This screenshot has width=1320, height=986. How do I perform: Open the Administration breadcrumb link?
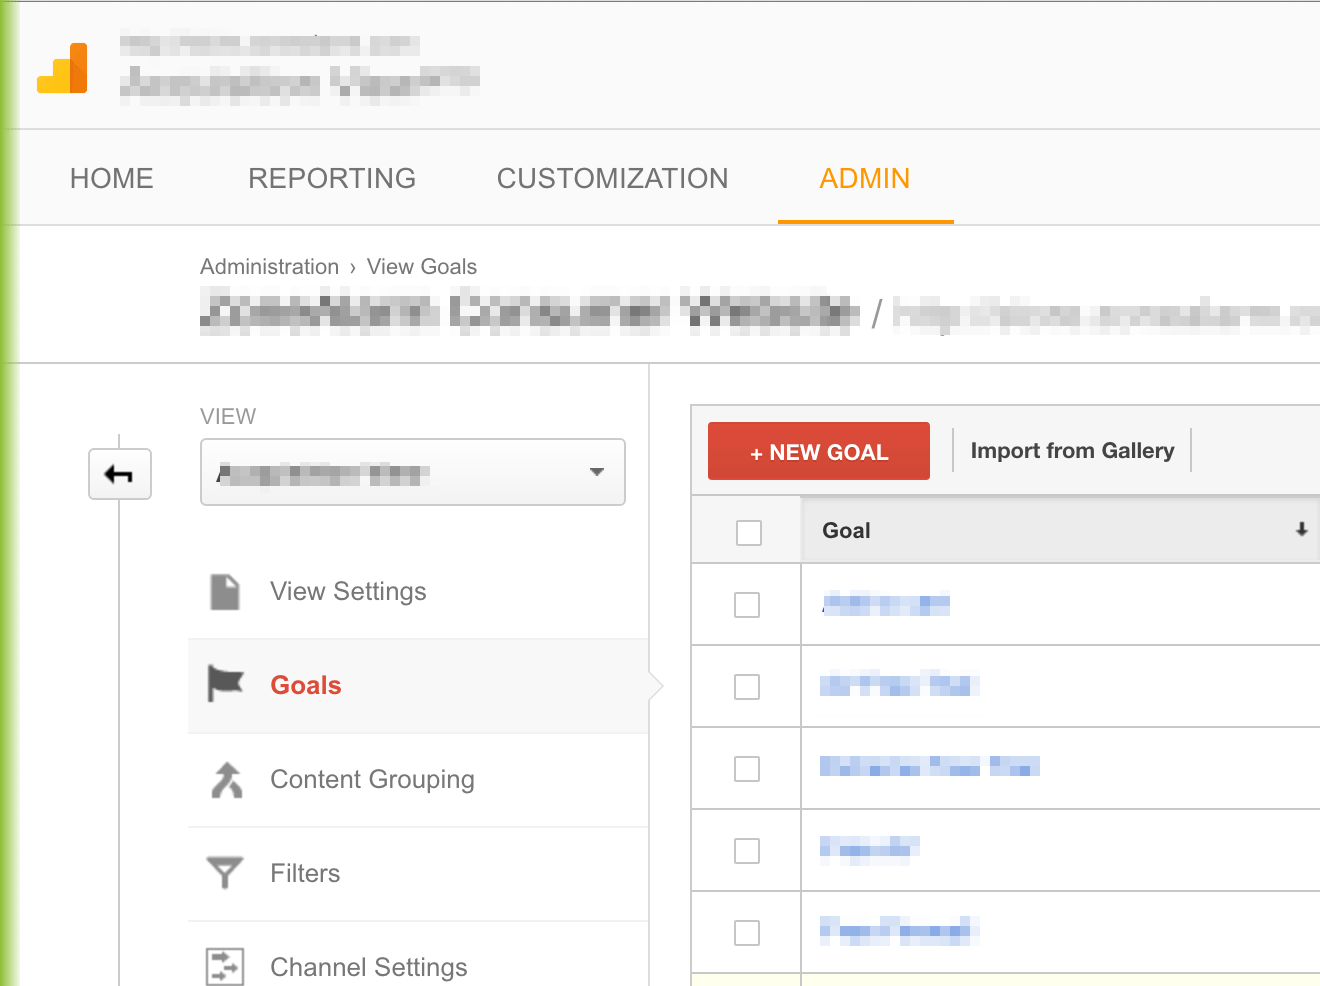pyautogui.click(x=269, y=266)
